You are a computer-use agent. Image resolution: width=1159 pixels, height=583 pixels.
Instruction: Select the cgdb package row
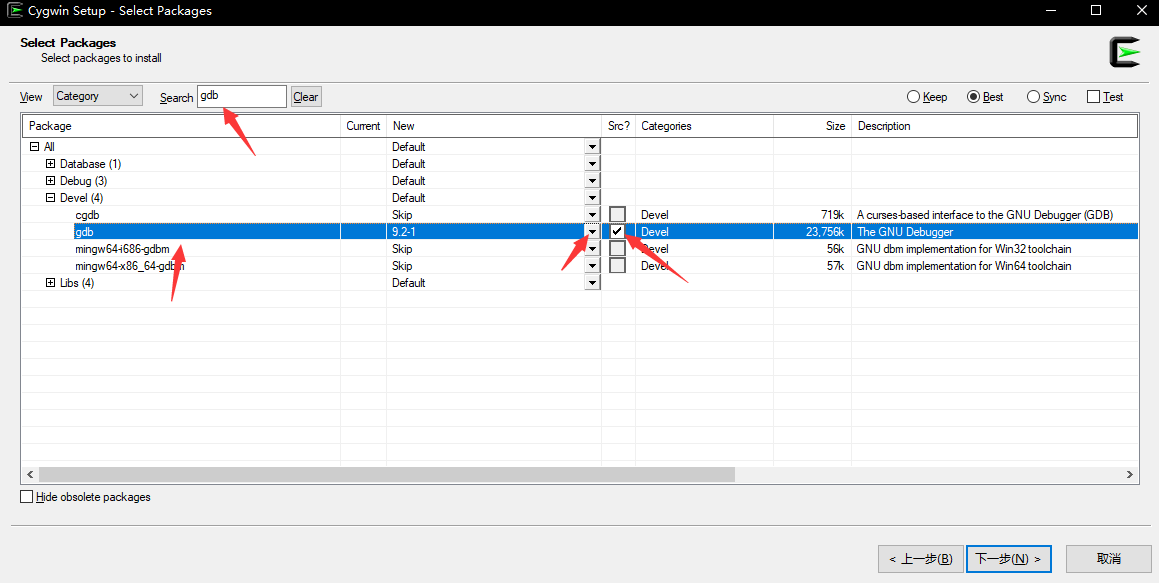[580, 214]
